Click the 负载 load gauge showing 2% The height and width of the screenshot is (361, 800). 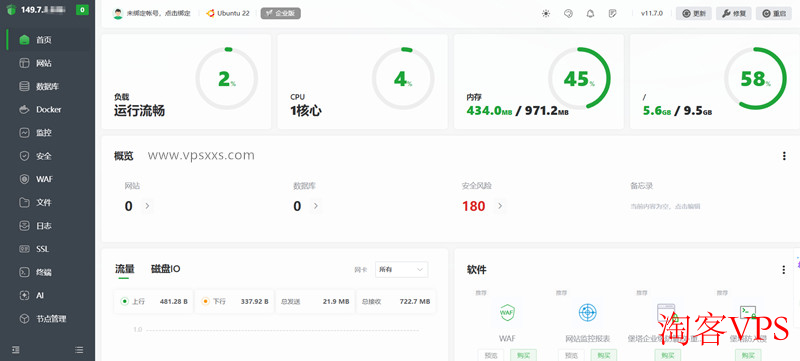[227, 79]
